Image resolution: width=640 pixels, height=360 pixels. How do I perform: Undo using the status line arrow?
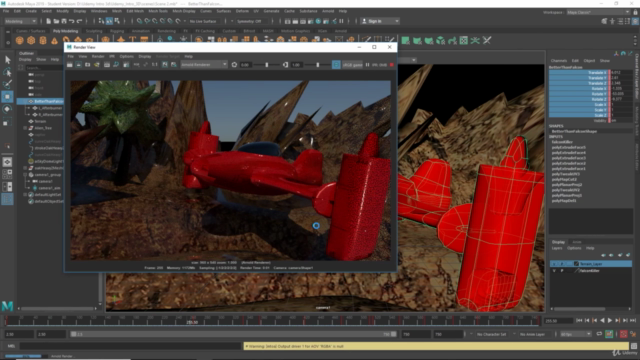(x=72, y=21)
